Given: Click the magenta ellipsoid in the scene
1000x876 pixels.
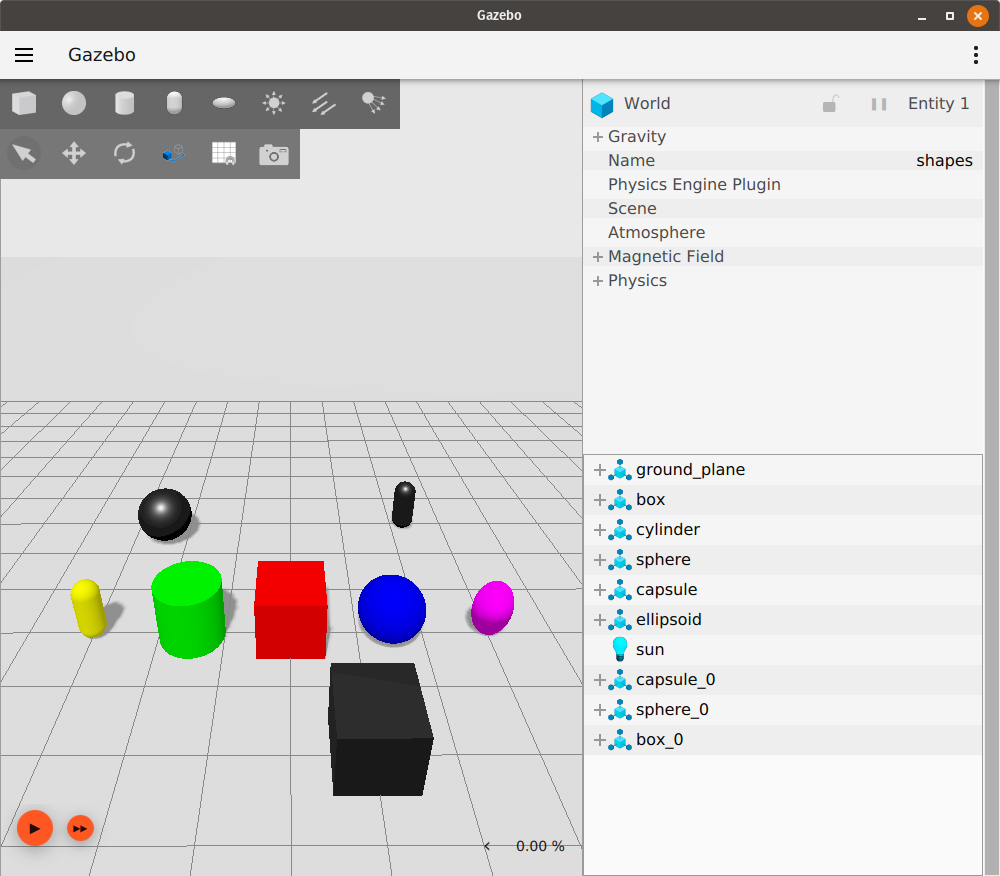Looking at the screenshot, I should point(492,608).
